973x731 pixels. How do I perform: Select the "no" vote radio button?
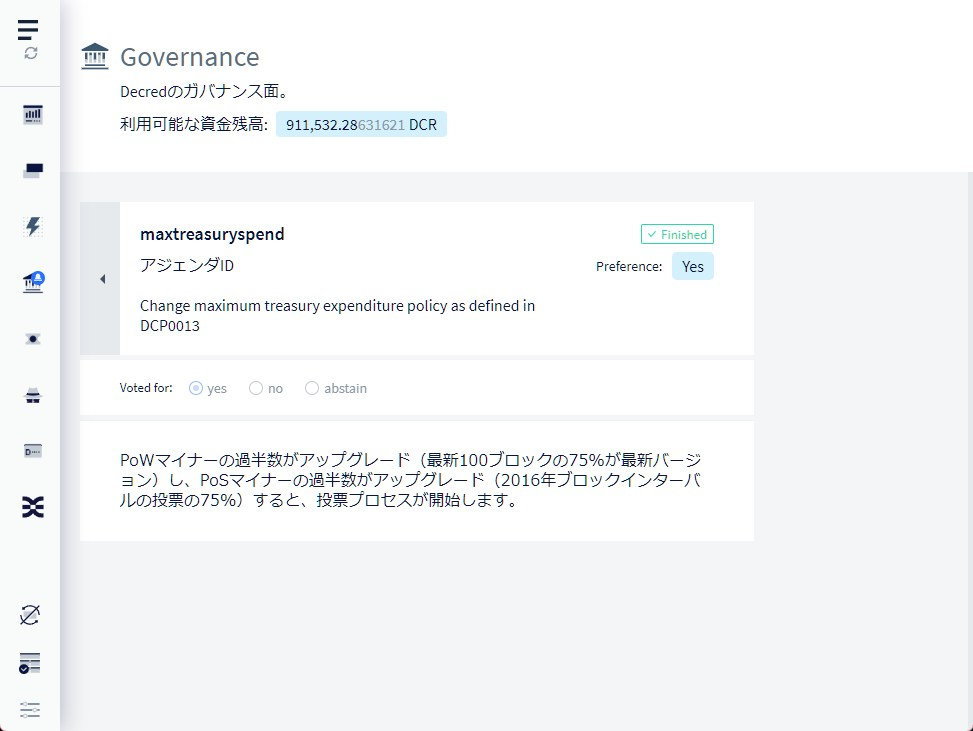[x=256, y=388]
